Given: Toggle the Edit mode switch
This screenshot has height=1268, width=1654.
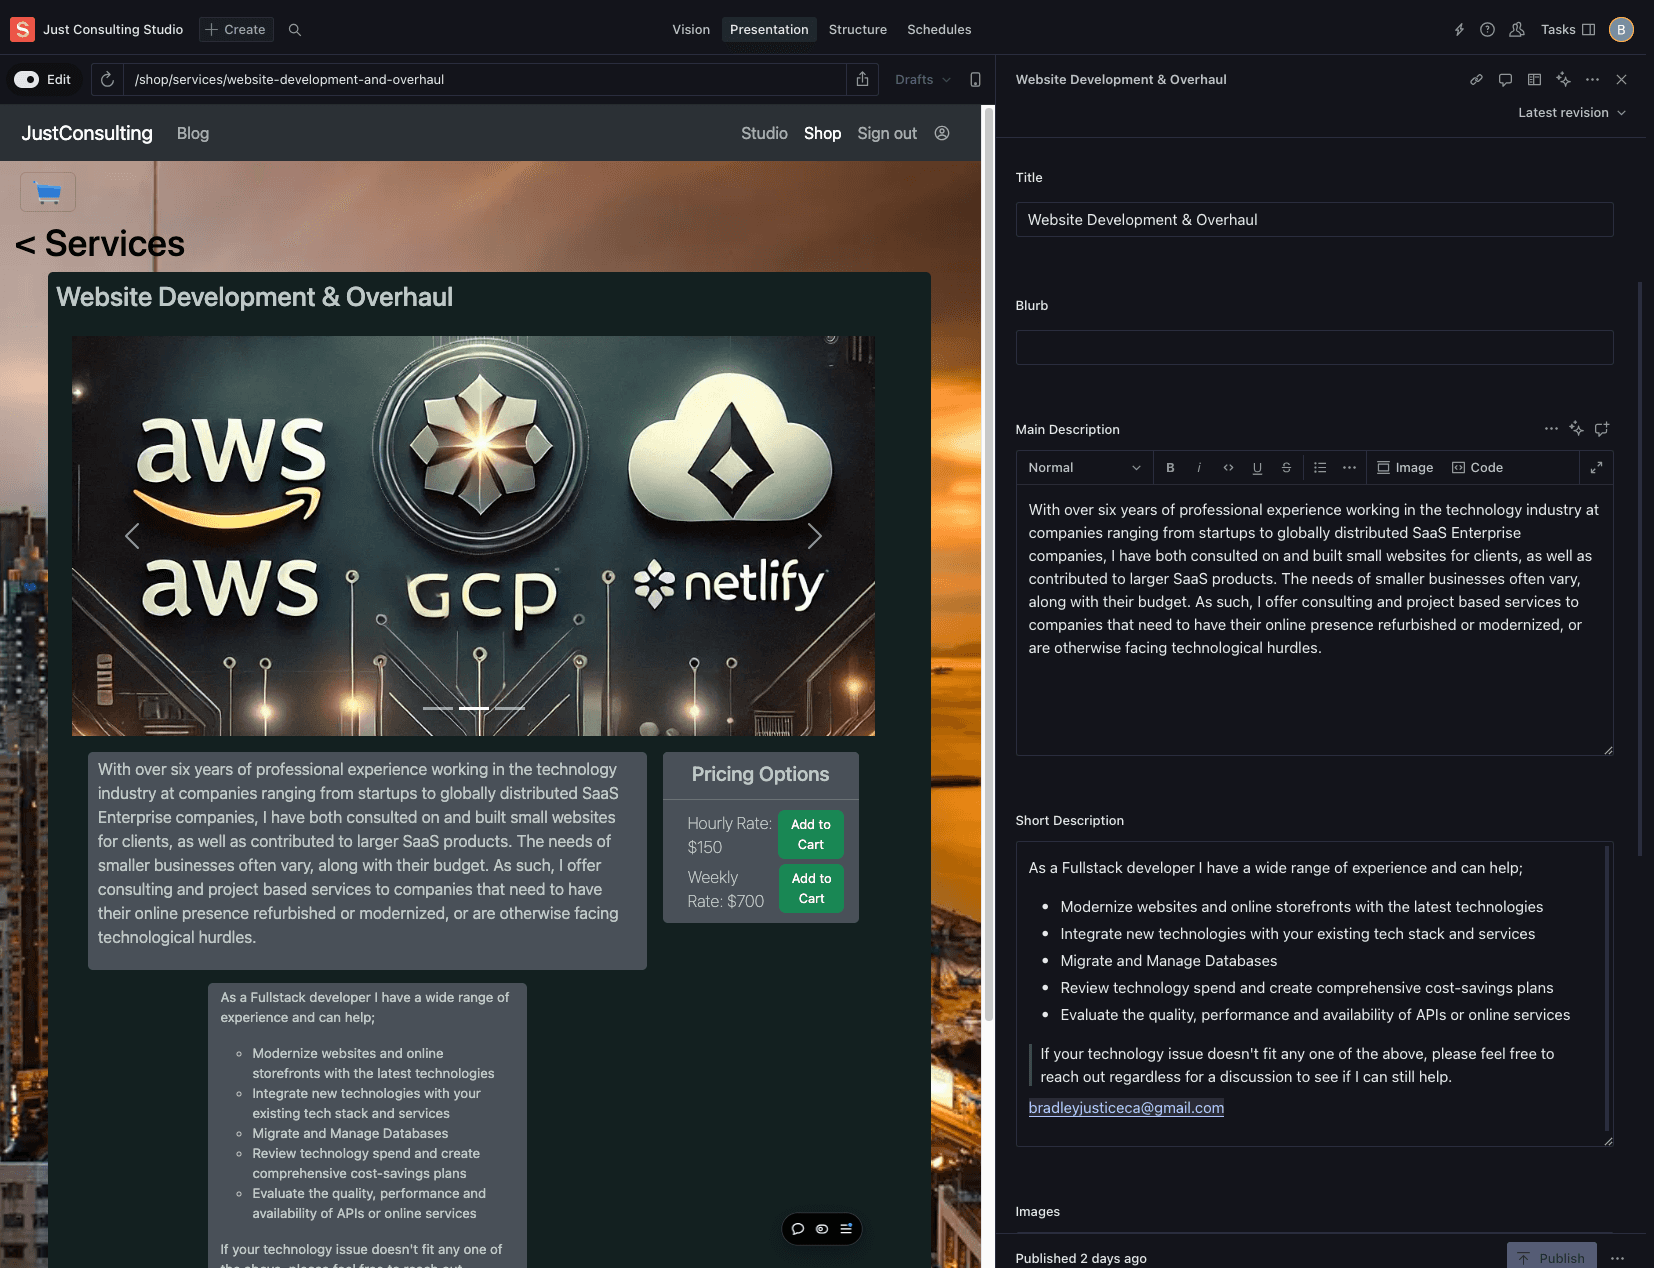Looking at the screenshot, I should coord(27,80).
